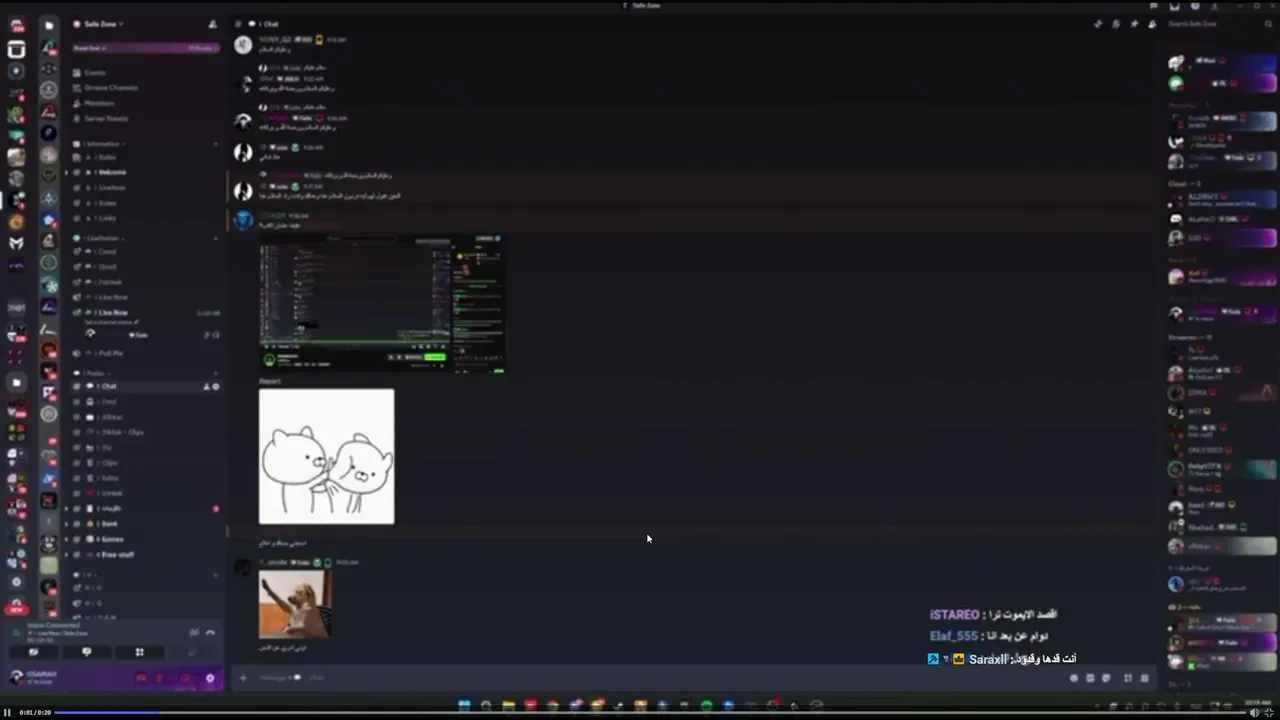This screenshot has width=1280, height=720.
Task: Disconnect from voice using the hang-up icon
Action: (210, 632)
